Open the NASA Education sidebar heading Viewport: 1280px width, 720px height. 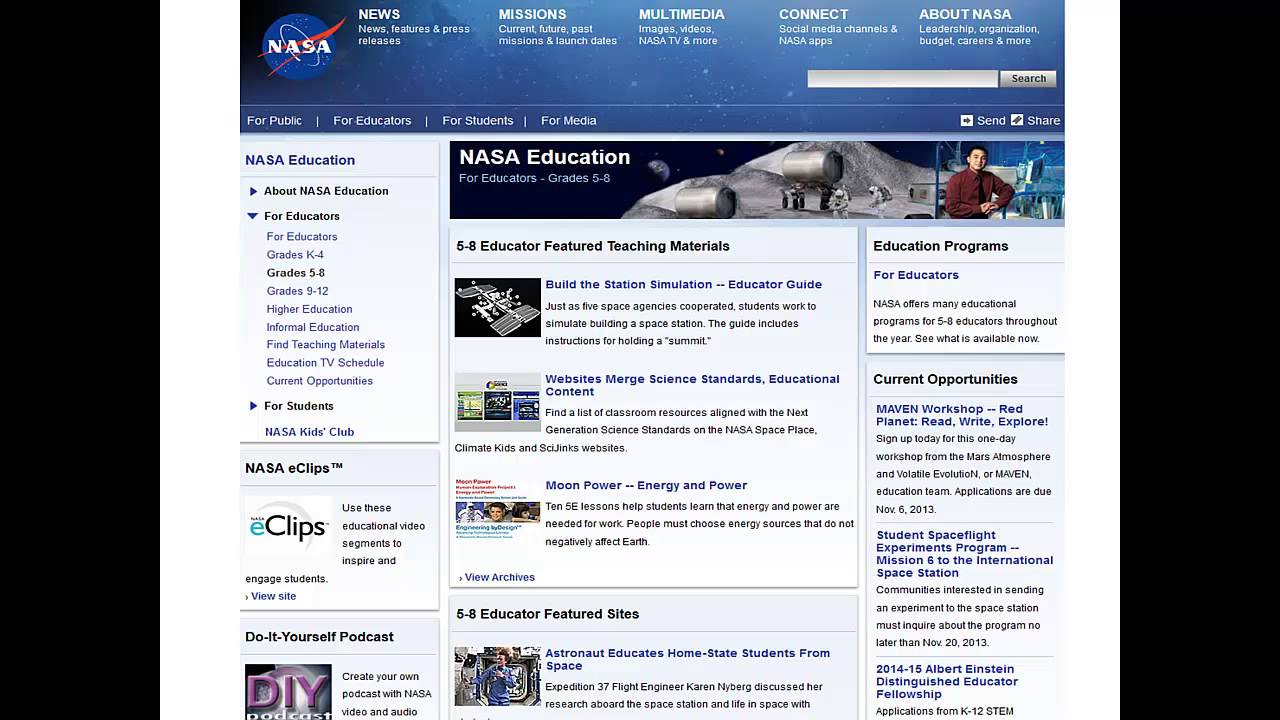300,160
